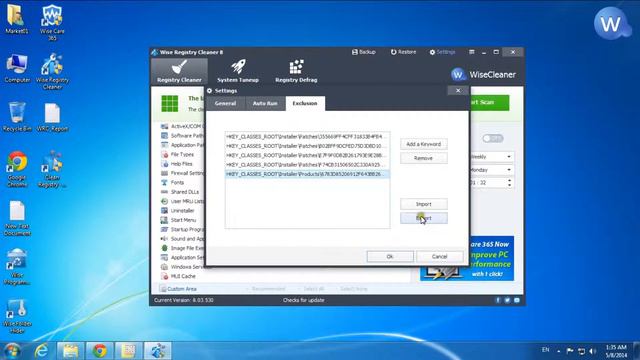
Task: Select second Installer\Patches exclusion entry
Action: point(307,146)
